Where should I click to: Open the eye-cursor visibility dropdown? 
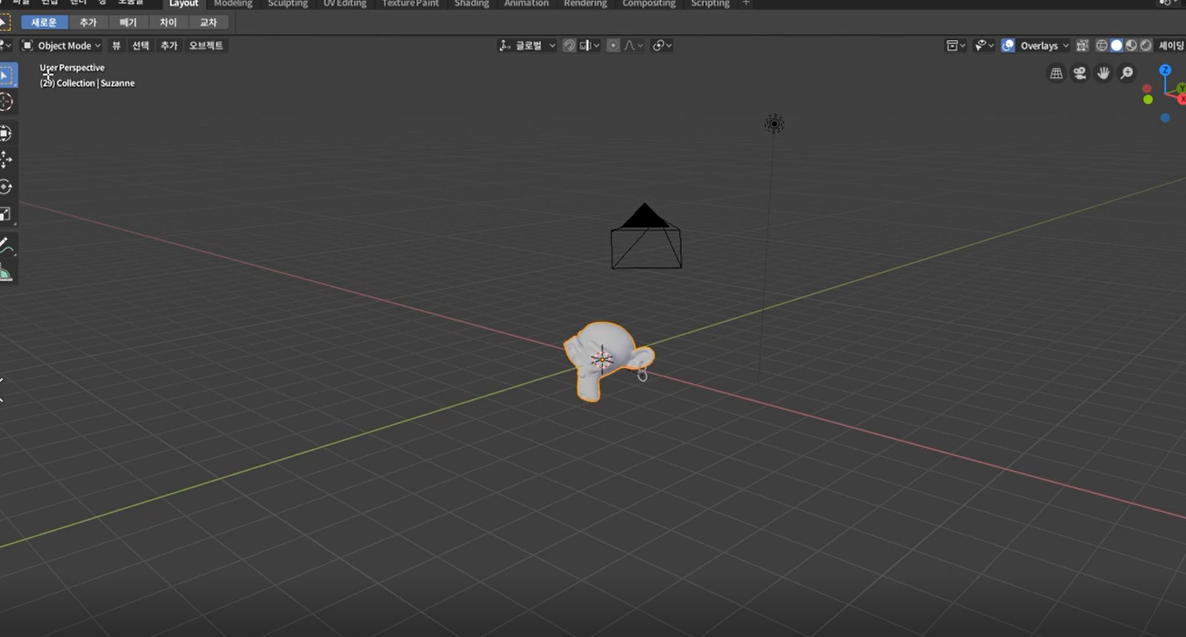coord(984,45)
